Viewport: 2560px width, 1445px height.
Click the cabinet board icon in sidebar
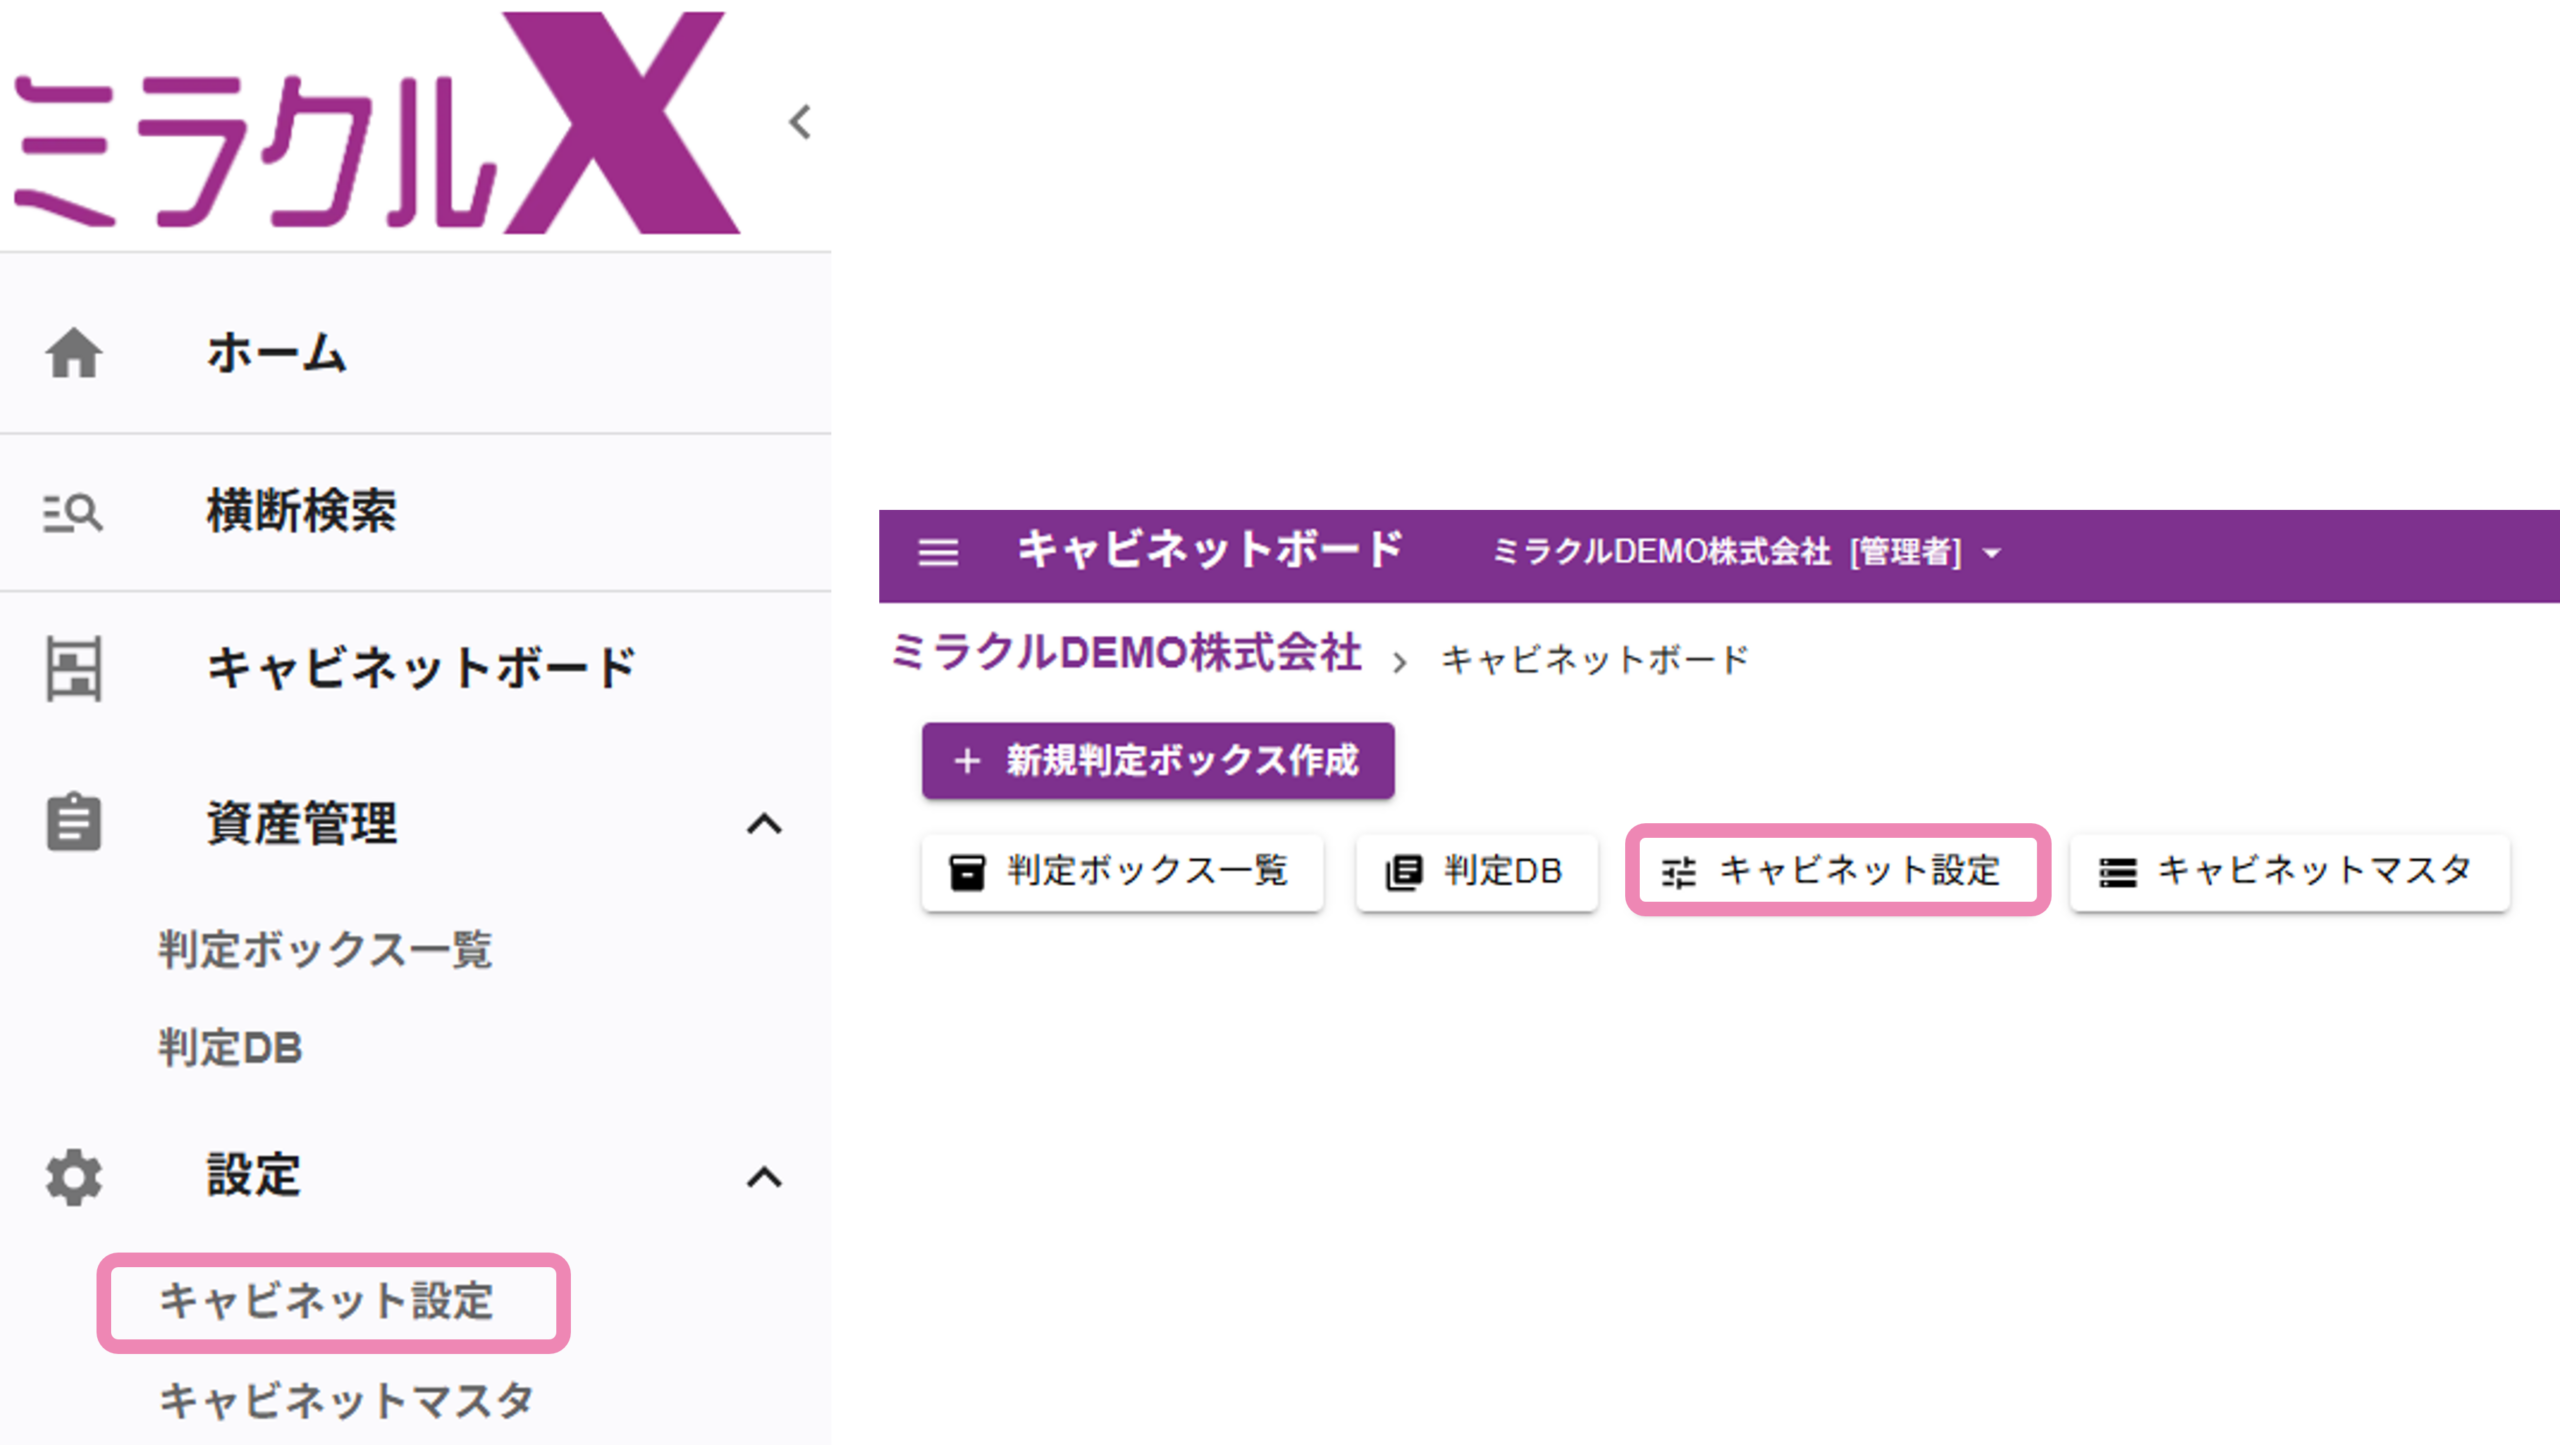click(74, 669)
